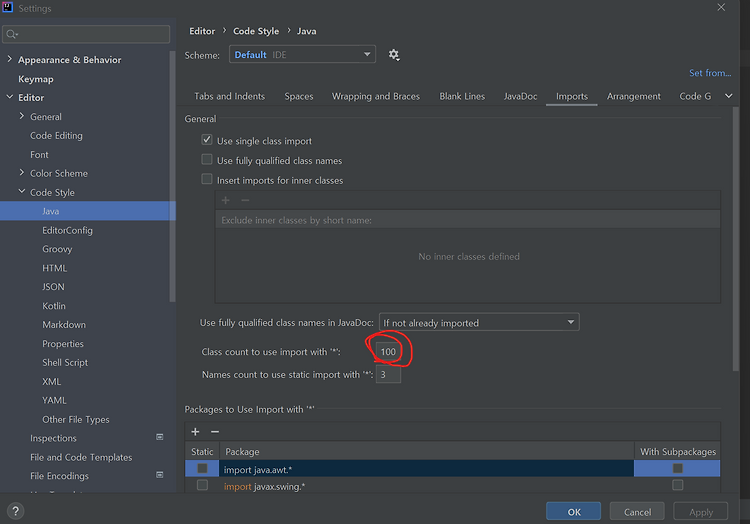The height and width of the screenshot is (524, 750).
Task: Remove selected package with minus icon
Action: [215, 432]
